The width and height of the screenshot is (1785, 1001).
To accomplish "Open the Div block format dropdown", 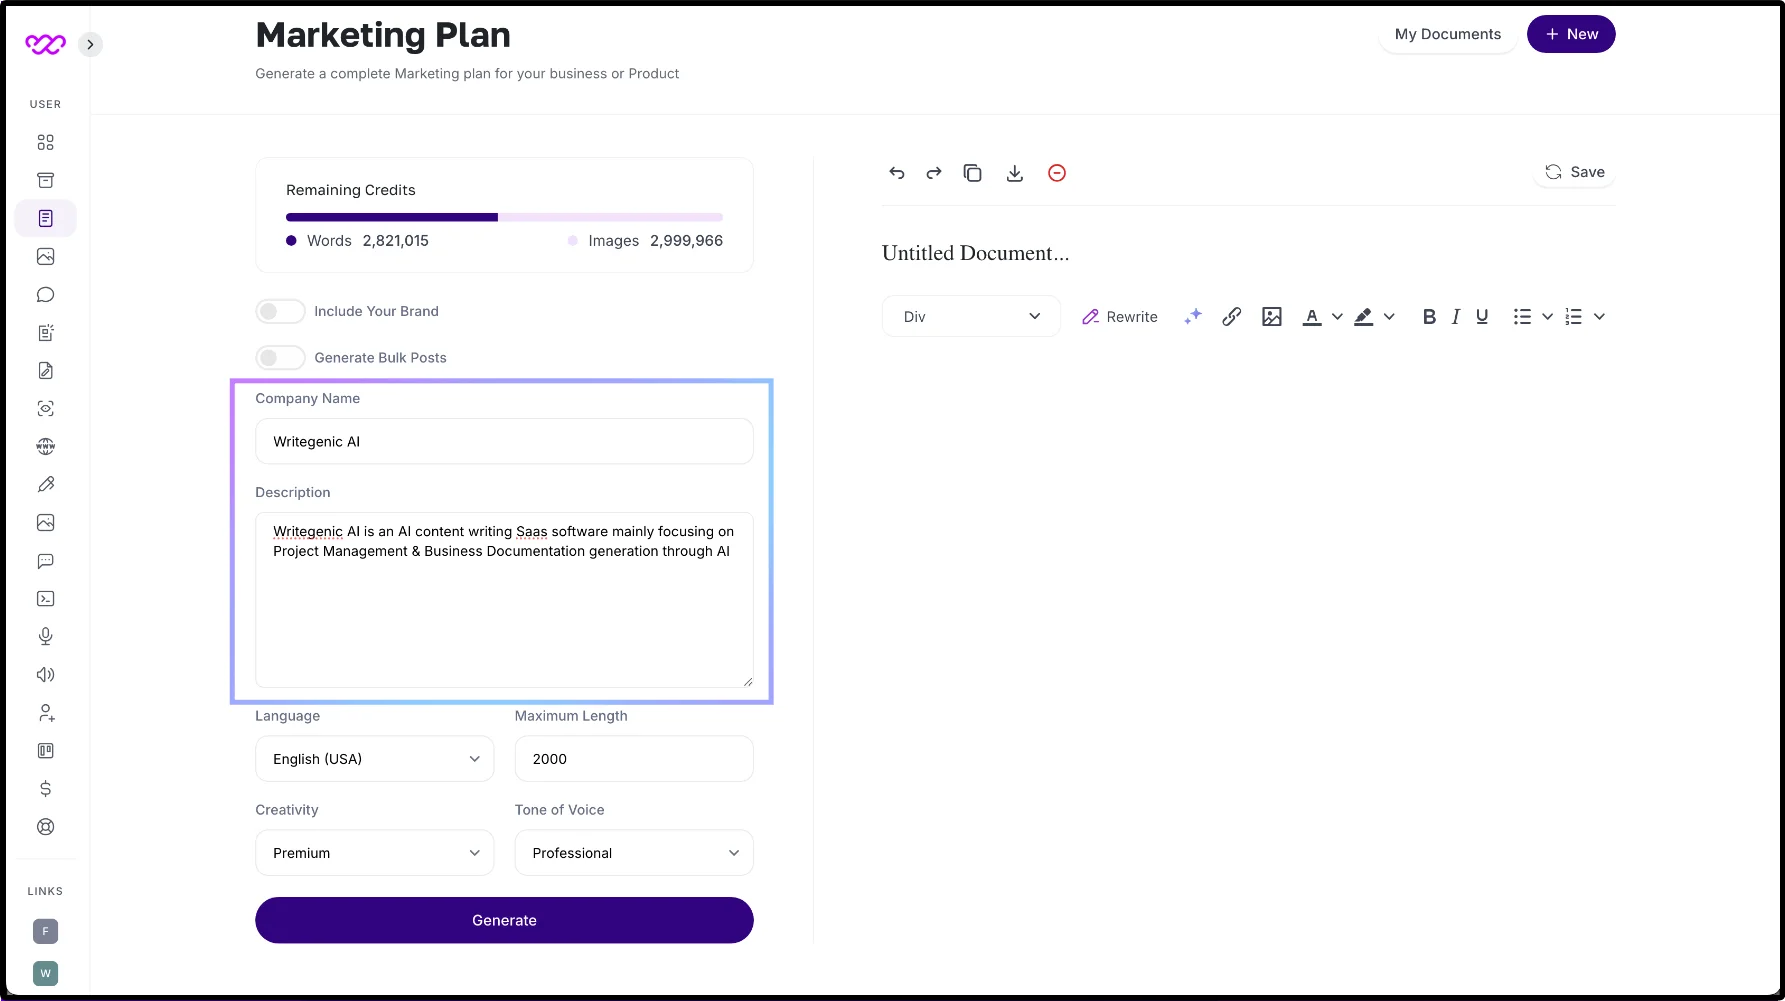I will 971,316.
